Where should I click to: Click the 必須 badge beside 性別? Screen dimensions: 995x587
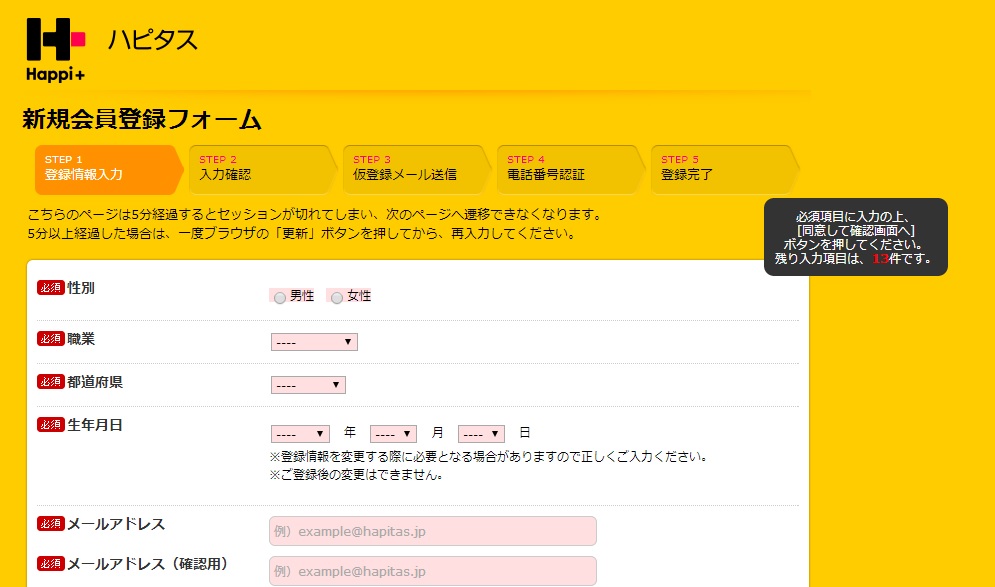click(51, 288)
